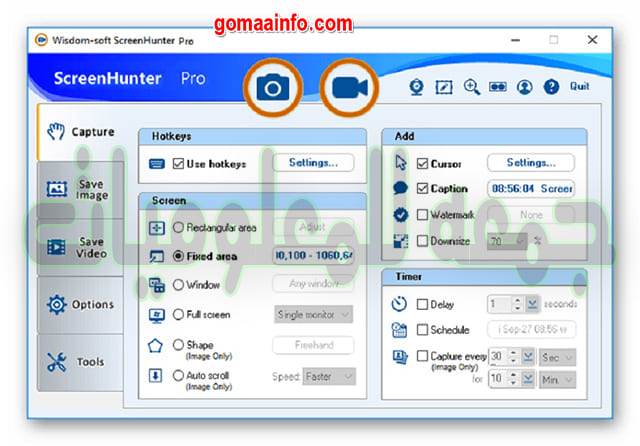Toggle the Cursor checkbox
The image size is (640, 446).
coord(422,164)
